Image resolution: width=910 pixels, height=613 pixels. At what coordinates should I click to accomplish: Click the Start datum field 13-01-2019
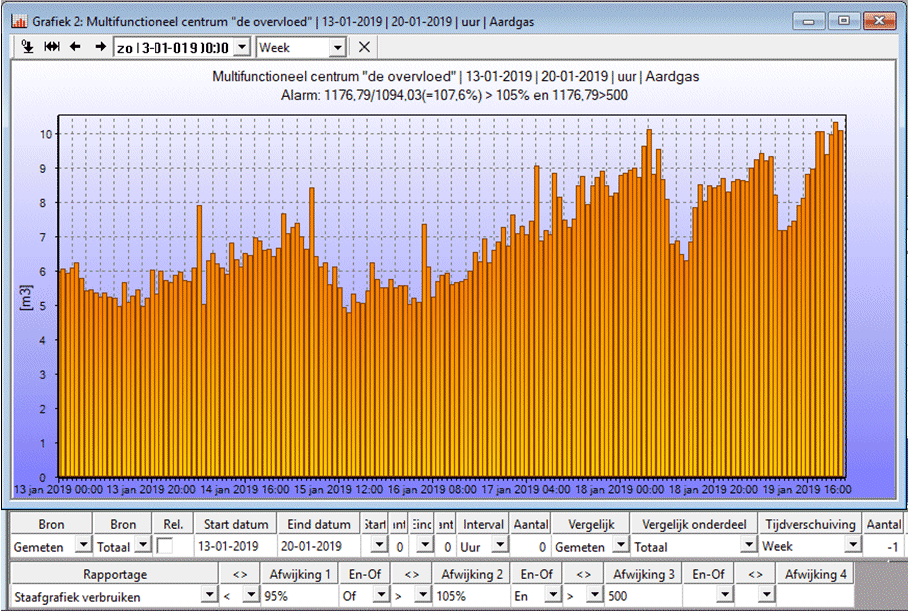[x=236, y=546]
